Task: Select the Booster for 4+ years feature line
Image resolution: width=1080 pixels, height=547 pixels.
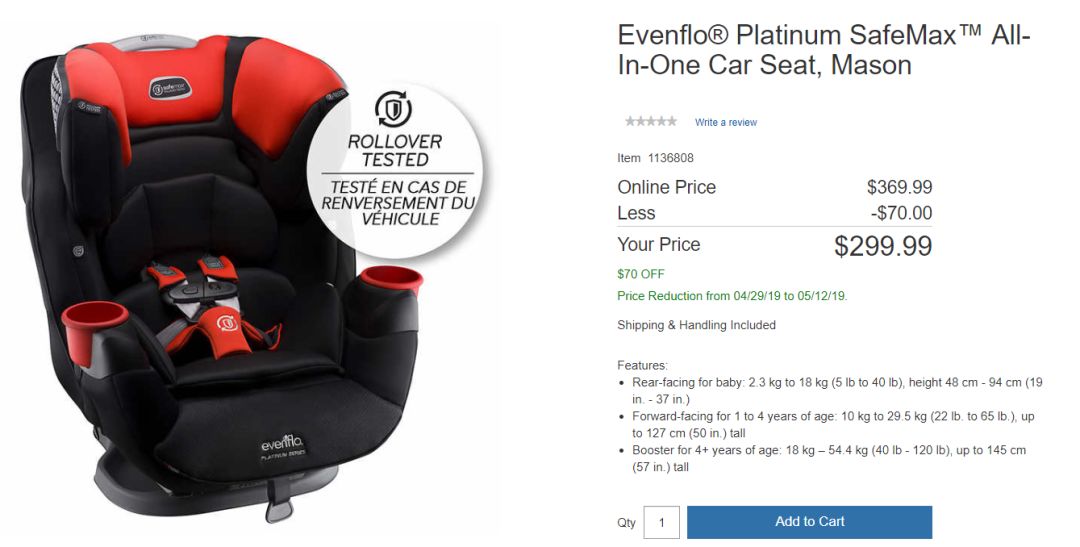Action: click(x=829, y=458)
